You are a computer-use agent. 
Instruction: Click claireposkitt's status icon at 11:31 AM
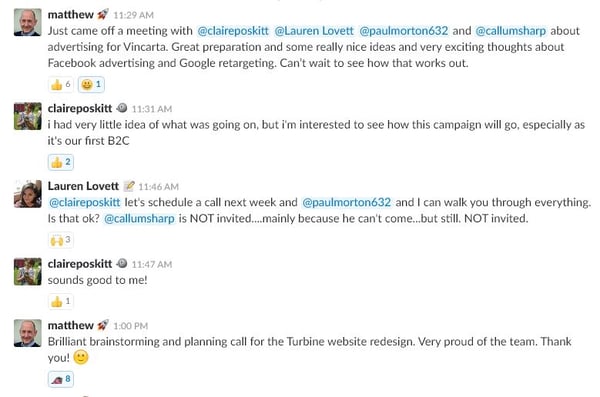(122, 108)
